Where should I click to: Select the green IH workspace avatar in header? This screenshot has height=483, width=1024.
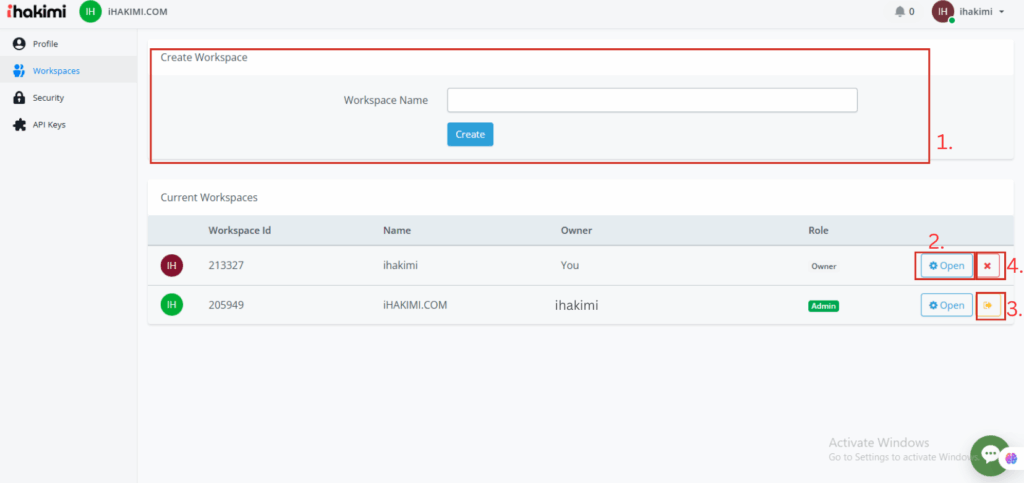click(x=90, y=12)
